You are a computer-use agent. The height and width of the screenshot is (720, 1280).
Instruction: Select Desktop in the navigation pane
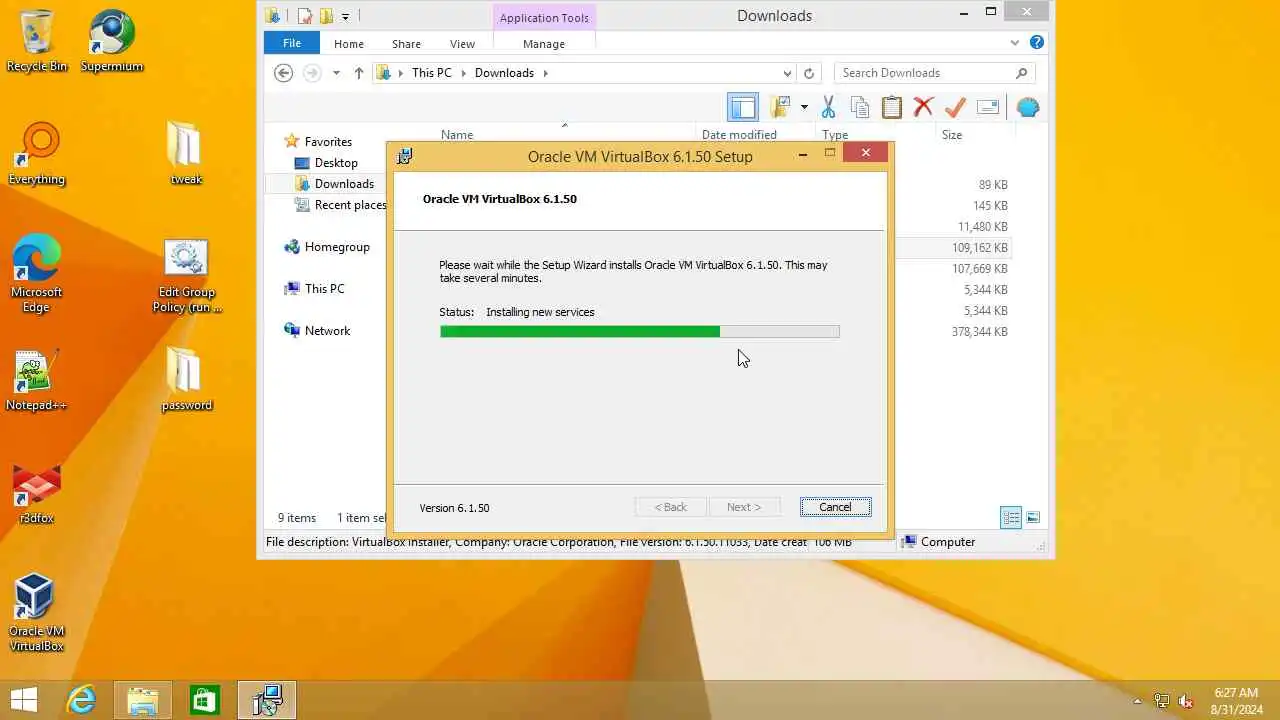(336, 163)
